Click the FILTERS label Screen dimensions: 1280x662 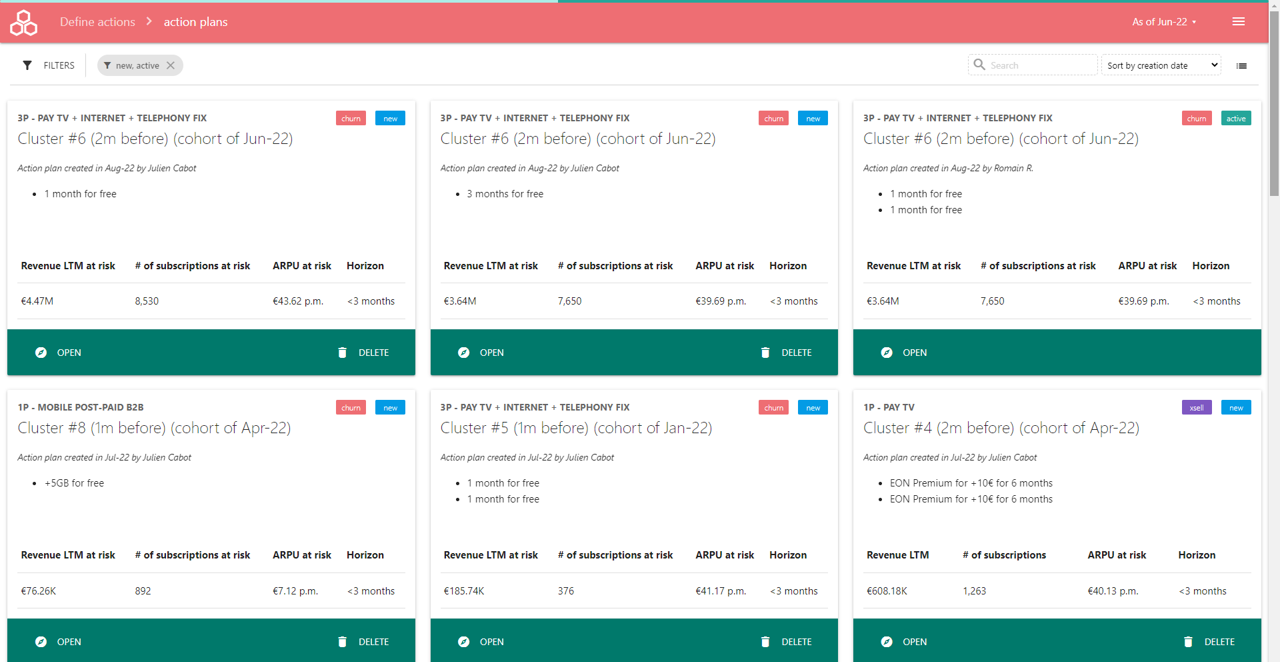(x=59, y=66)
